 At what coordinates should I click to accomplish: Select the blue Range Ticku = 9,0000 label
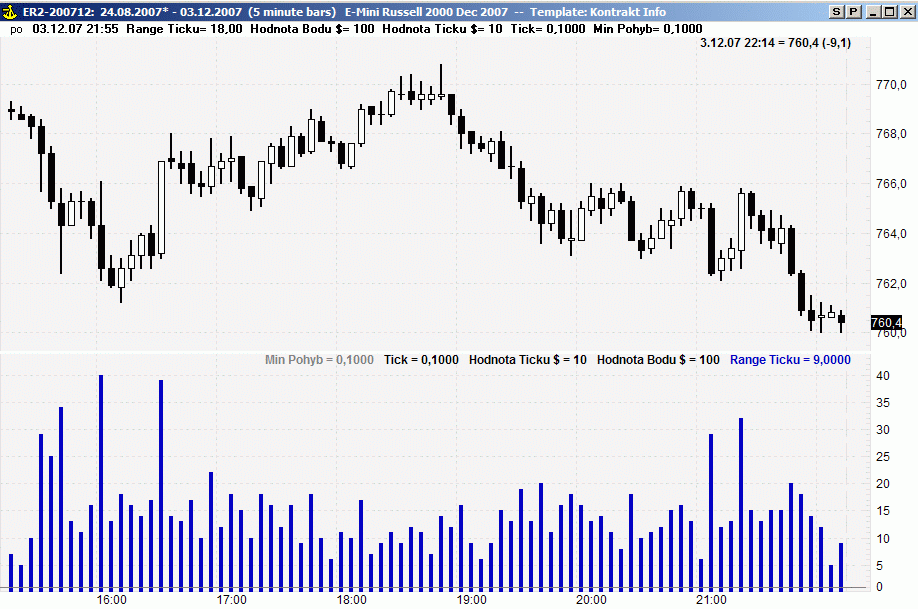click(x=790, y=360)
